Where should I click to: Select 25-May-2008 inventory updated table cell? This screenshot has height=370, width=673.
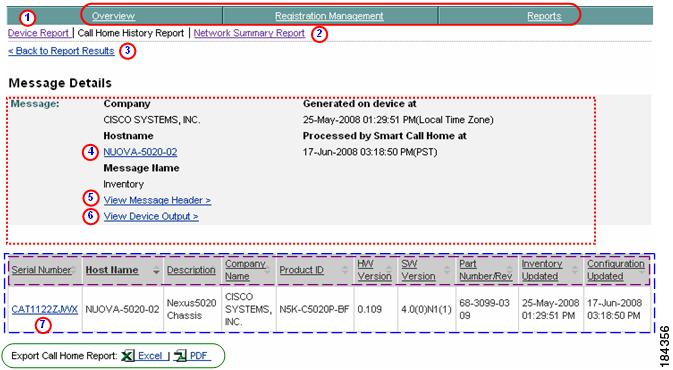[x=551, y=309]
